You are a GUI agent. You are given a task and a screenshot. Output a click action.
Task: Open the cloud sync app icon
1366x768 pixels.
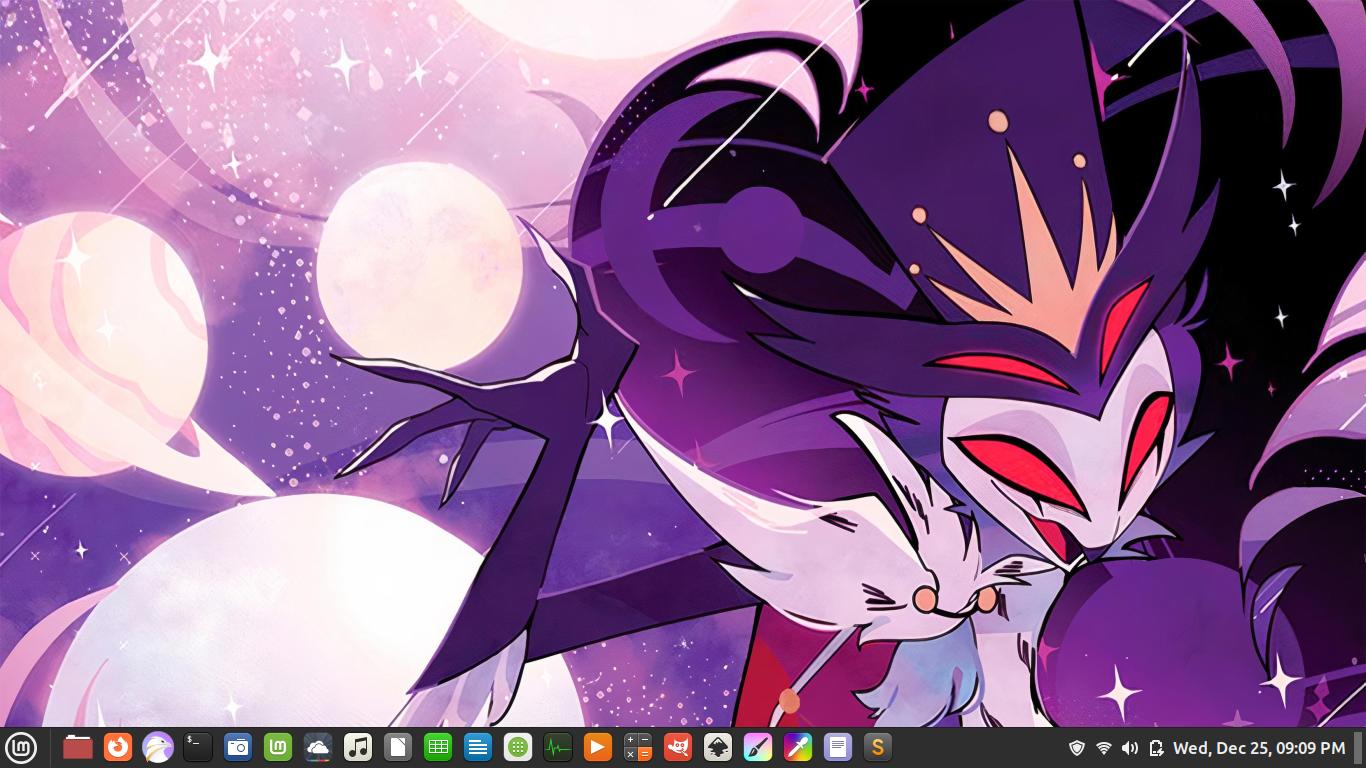click(x=318, y=747)
